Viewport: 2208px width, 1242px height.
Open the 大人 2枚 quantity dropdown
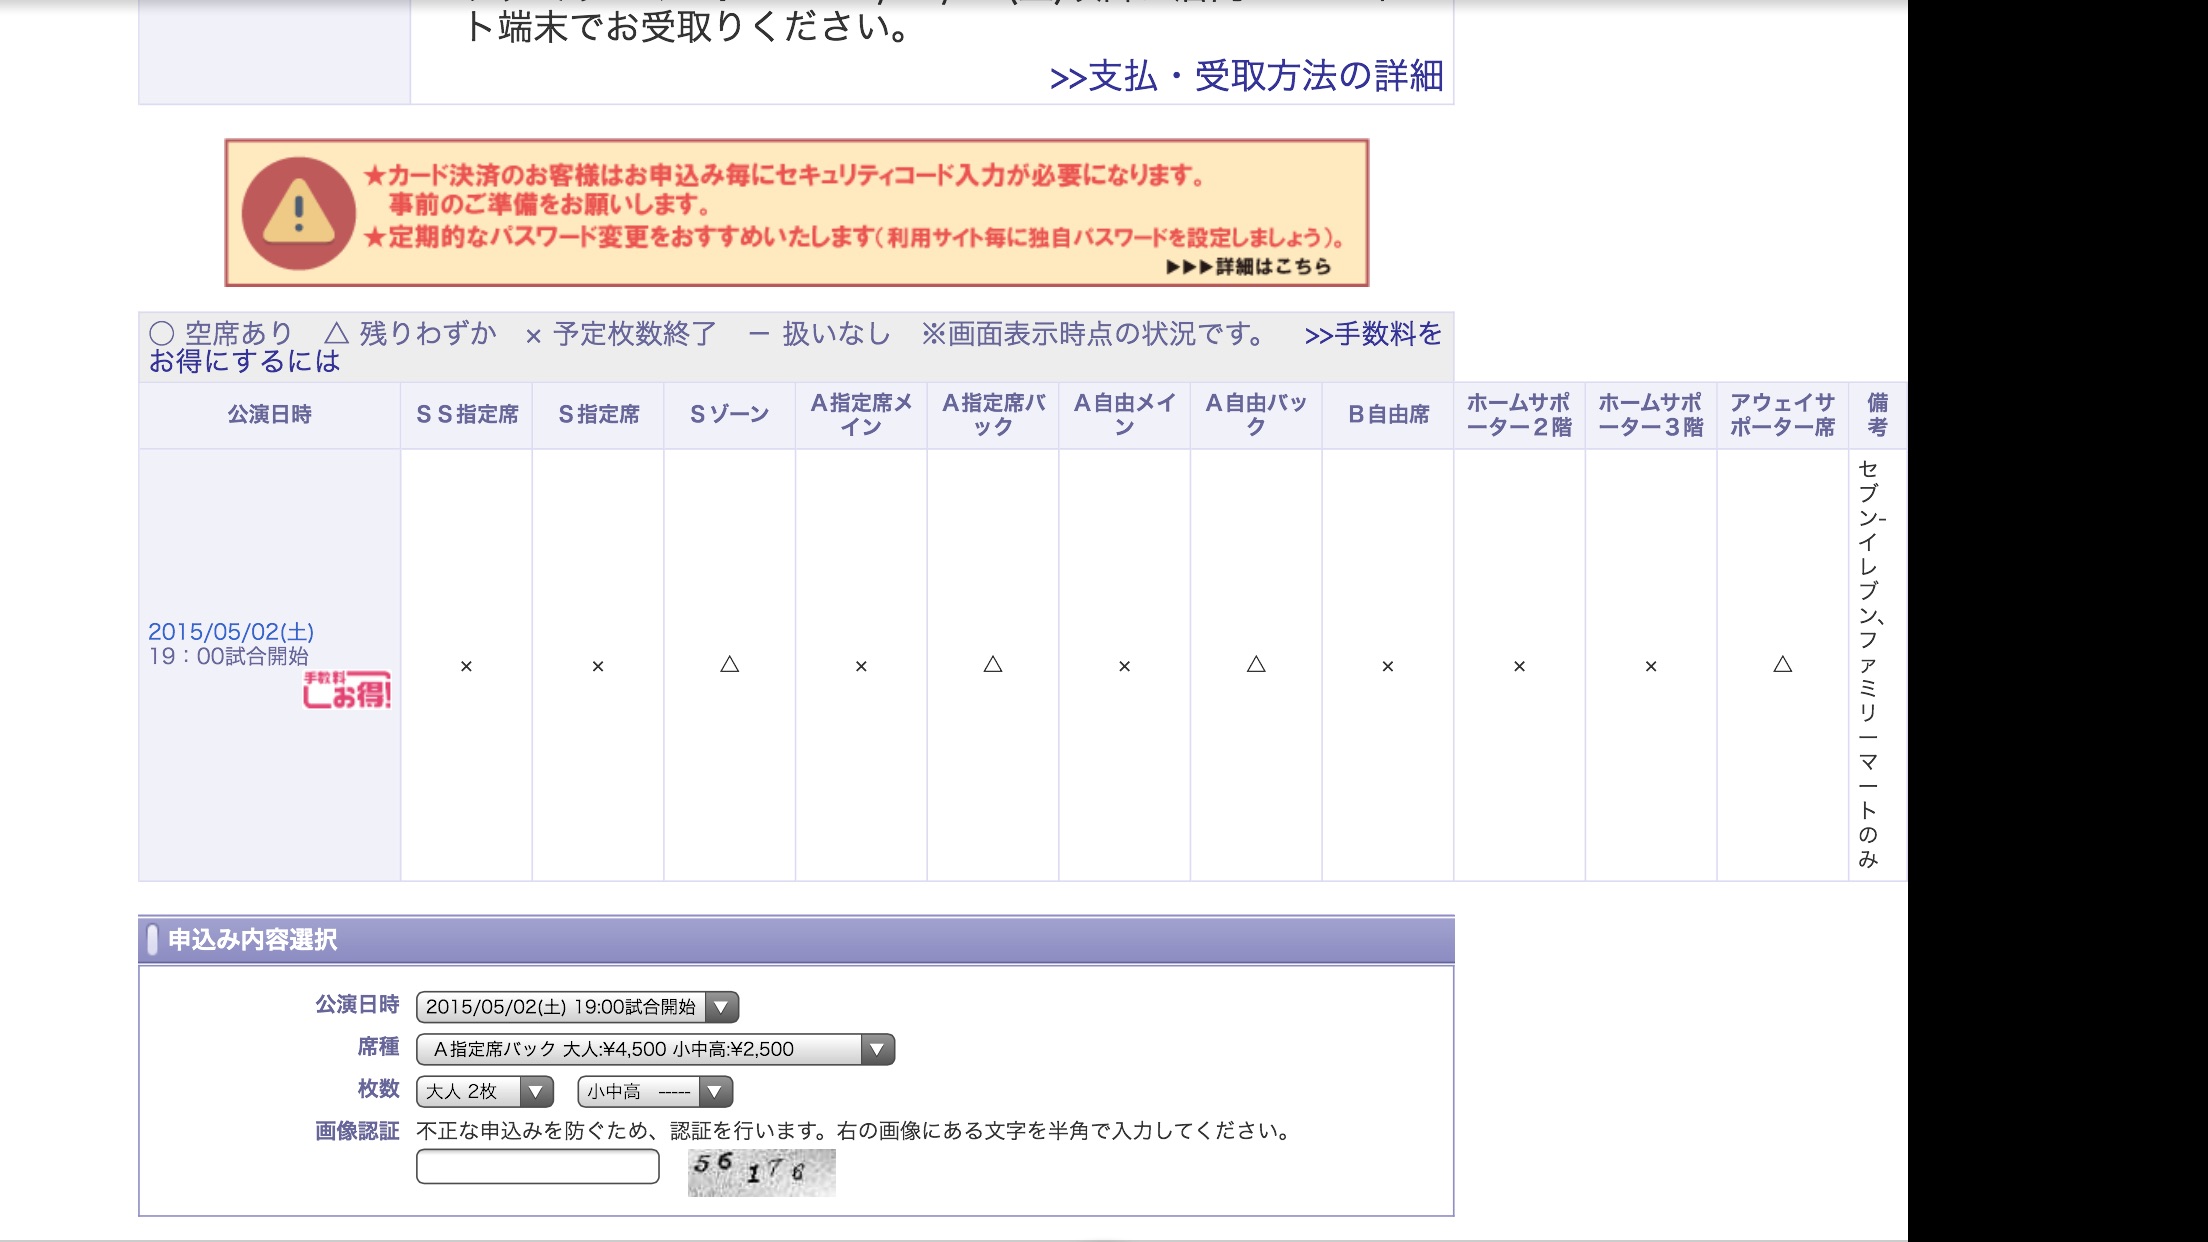pyautogui.click(x=484, y=1091)
